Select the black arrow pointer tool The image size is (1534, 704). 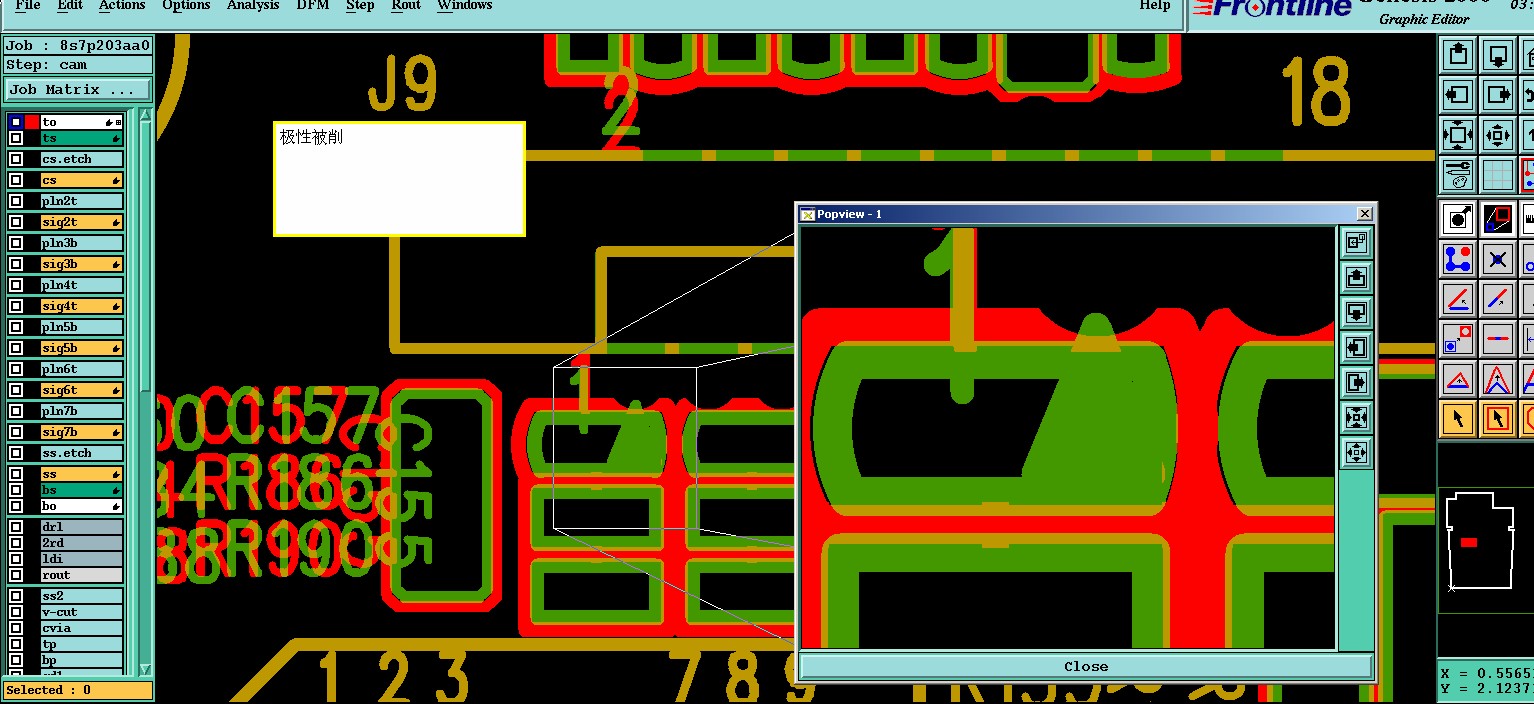[x=1458, y=418]
